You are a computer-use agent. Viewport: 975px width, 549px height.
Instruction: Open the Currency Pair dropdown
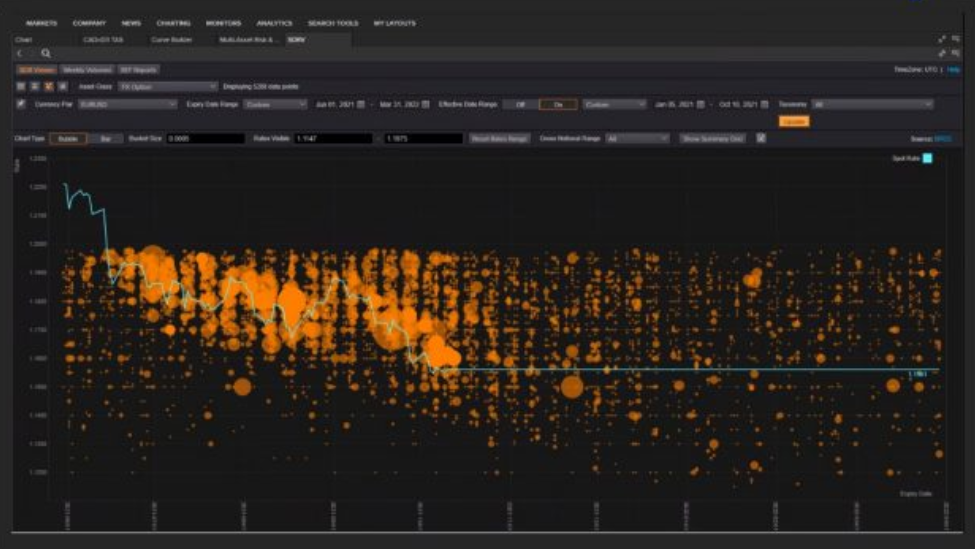(x=127, y=104)
